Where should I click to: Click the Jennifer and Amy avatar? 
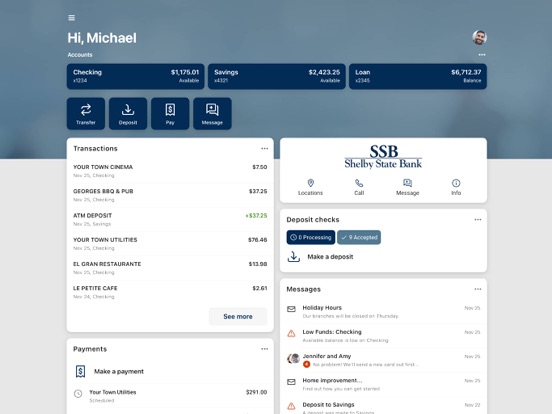(x=293, y=358)
